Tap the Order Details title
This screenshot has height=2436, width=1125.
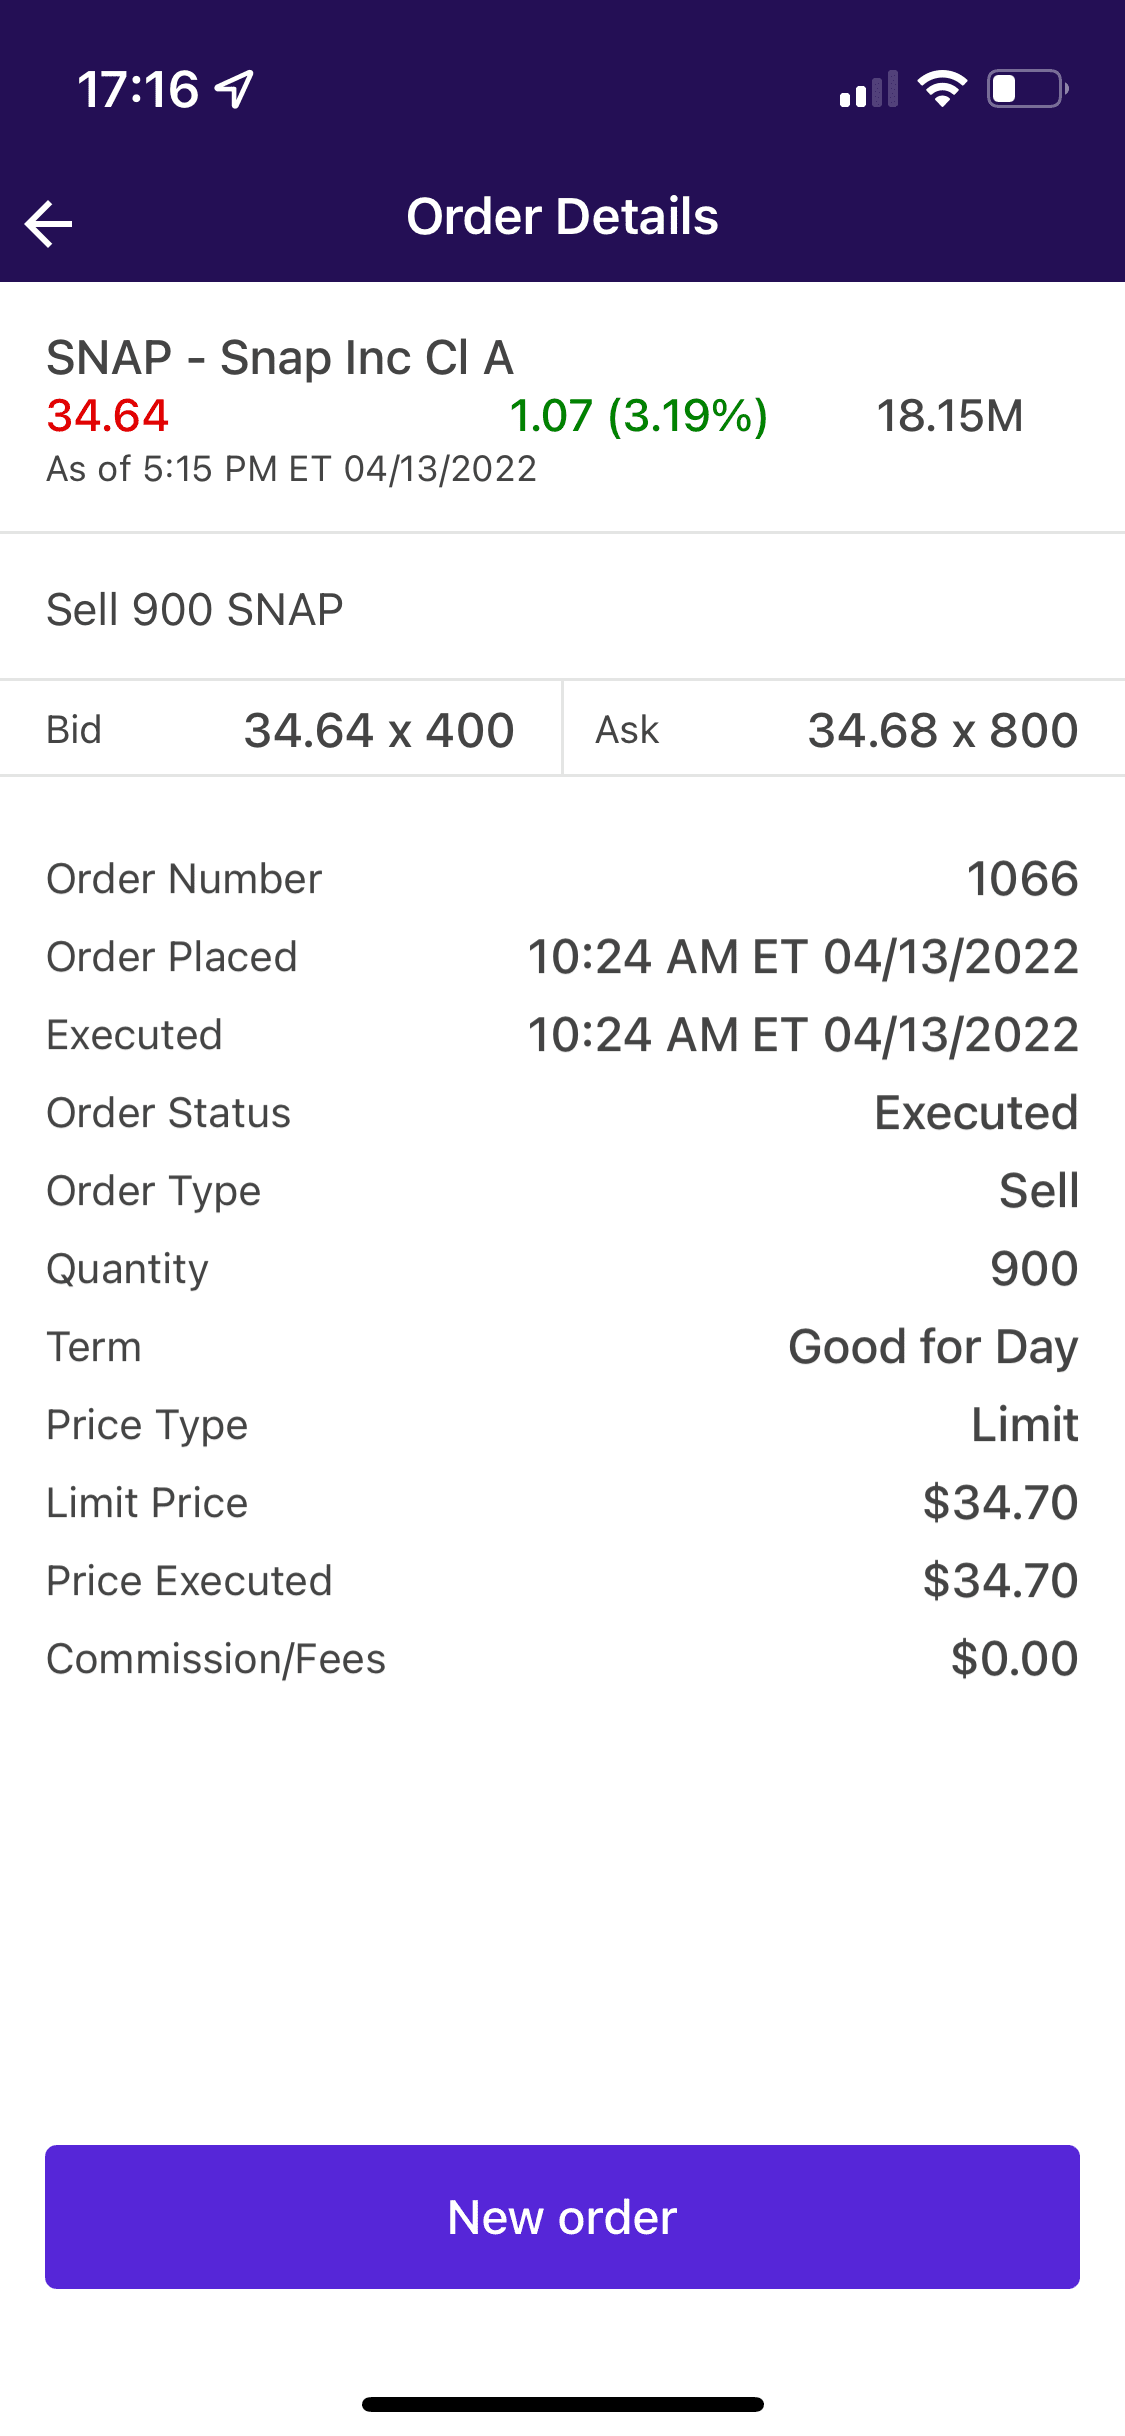point(562,217)
